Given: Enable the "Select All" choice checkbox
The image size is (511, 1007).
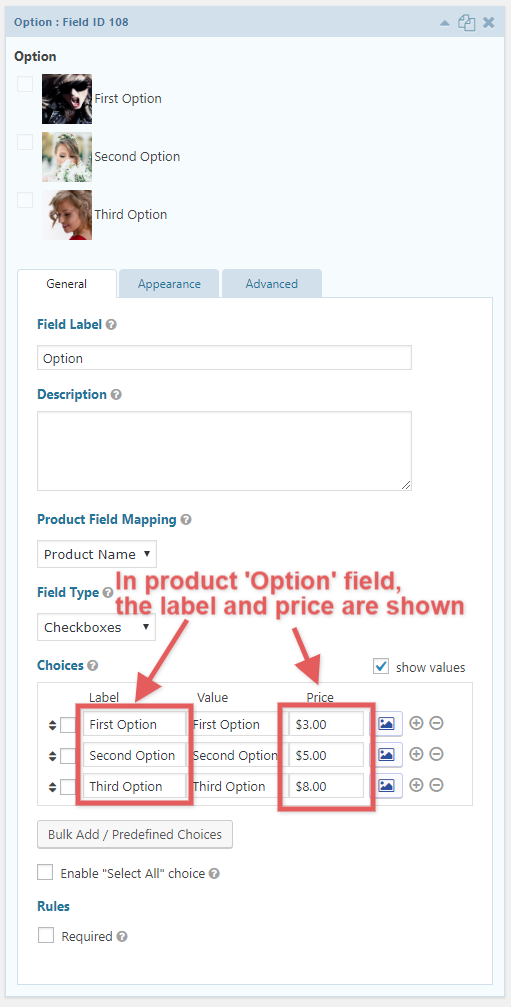Looking at the screenshot, I should click(x=45, y=872).
